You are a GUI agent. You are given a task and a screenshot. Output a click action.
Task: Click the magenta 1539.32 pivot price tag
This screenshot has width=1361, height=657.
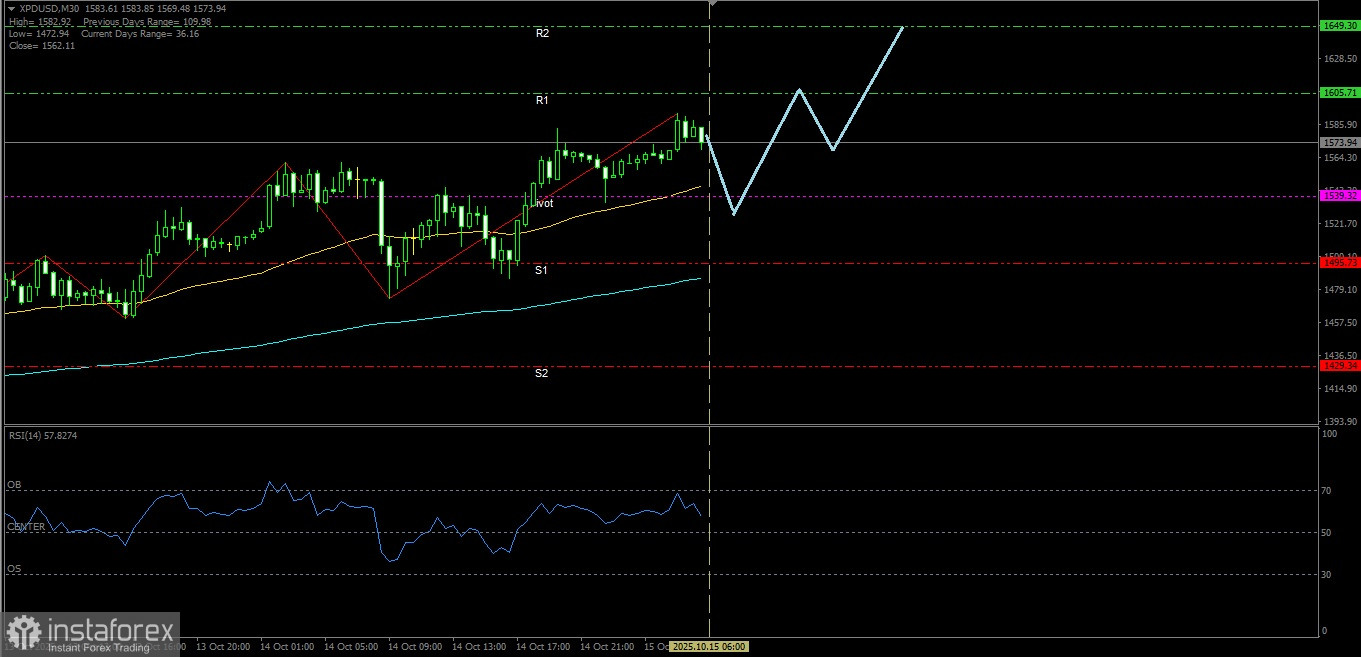[x=1339, y=196]
